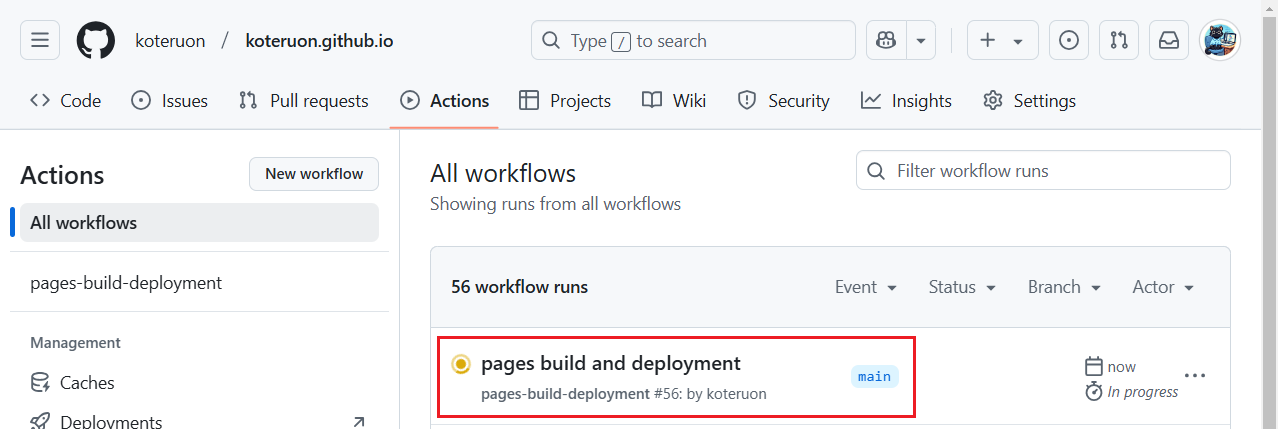Screen dimensions: 1278x429
Task: Switch to the Insights tab
Action: [906, 100]
